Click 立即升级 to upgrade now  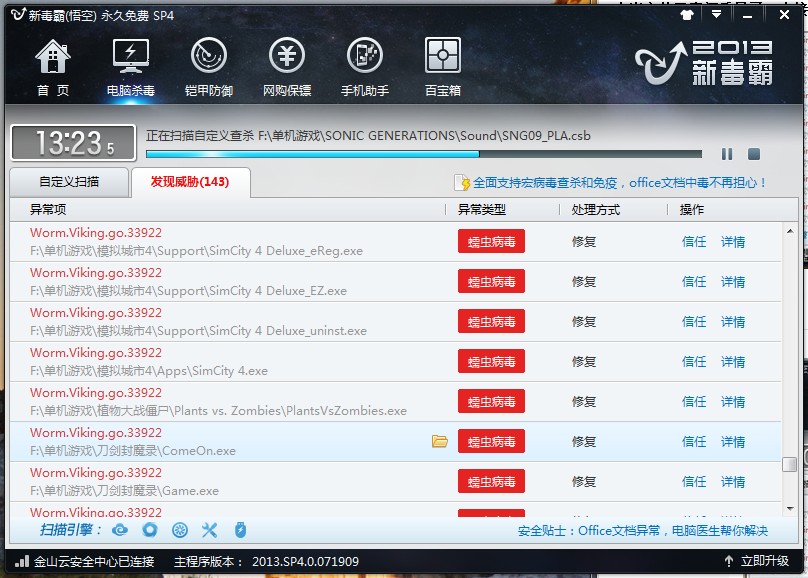765,561
